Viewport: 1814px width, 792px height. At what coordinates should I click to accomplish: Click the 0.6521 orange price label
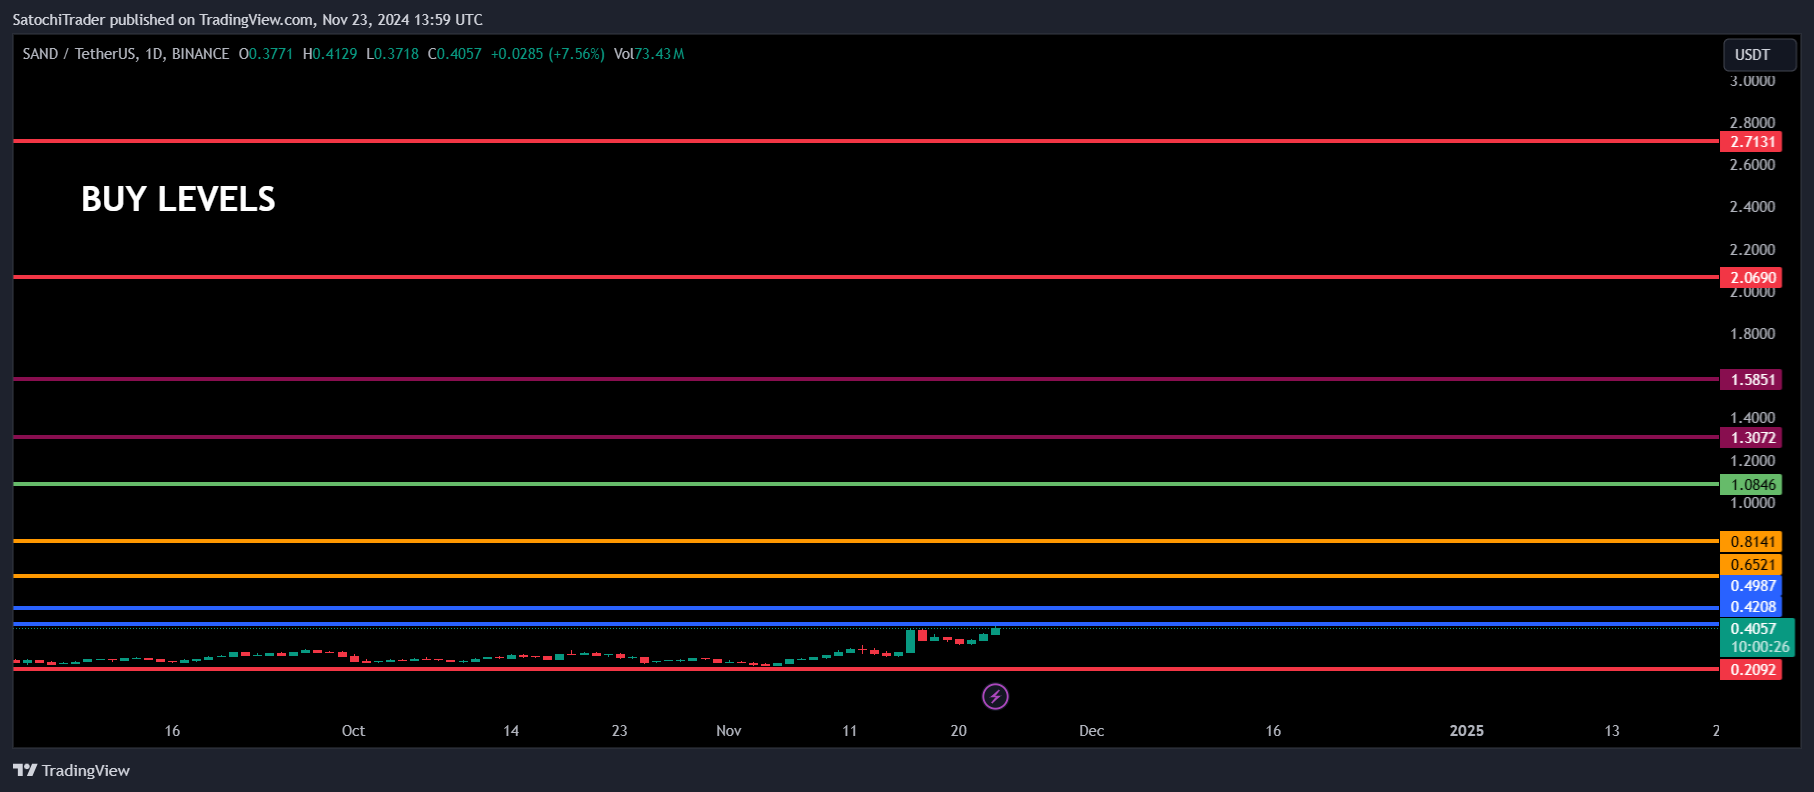point(1752,565)
